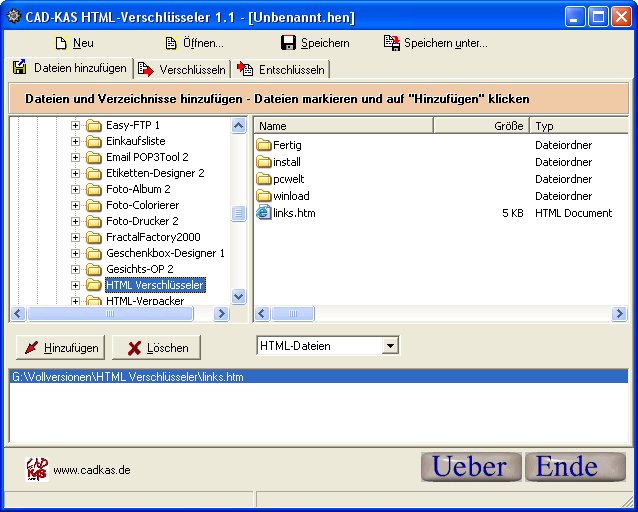Click the CAD-KAS logo icon
Screen dimensions: 638x512
click(37, 469)
